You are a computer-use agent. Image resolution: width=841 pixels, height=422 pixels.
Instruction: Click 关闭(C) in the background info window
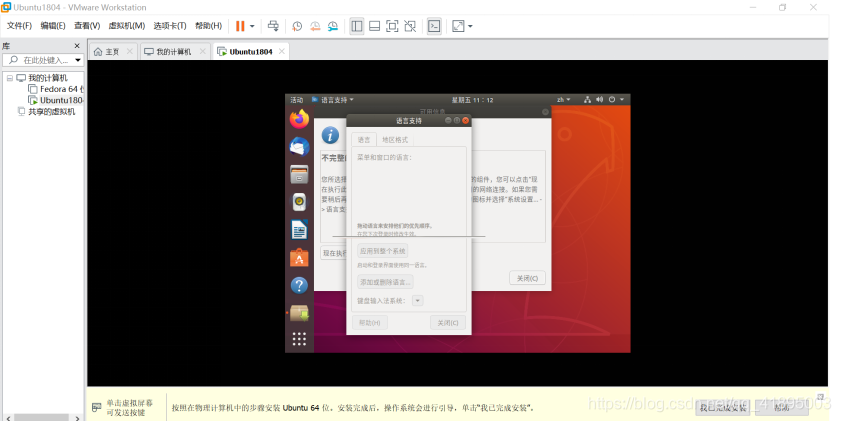pyautogui.click(x=527, y=278)
